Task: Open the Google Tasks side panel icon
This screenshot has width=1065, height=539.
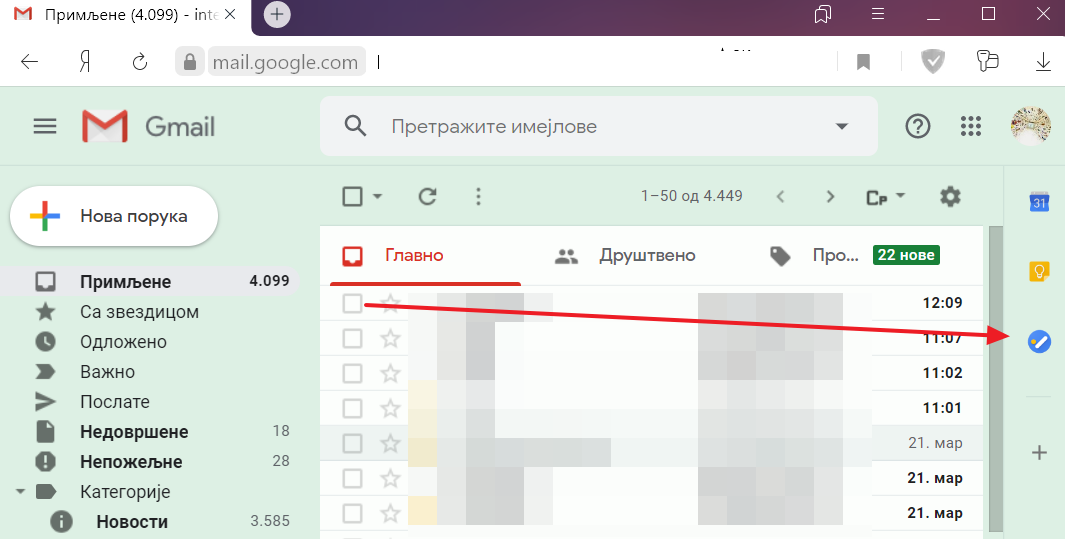Action: click(x=1039, y=342)
